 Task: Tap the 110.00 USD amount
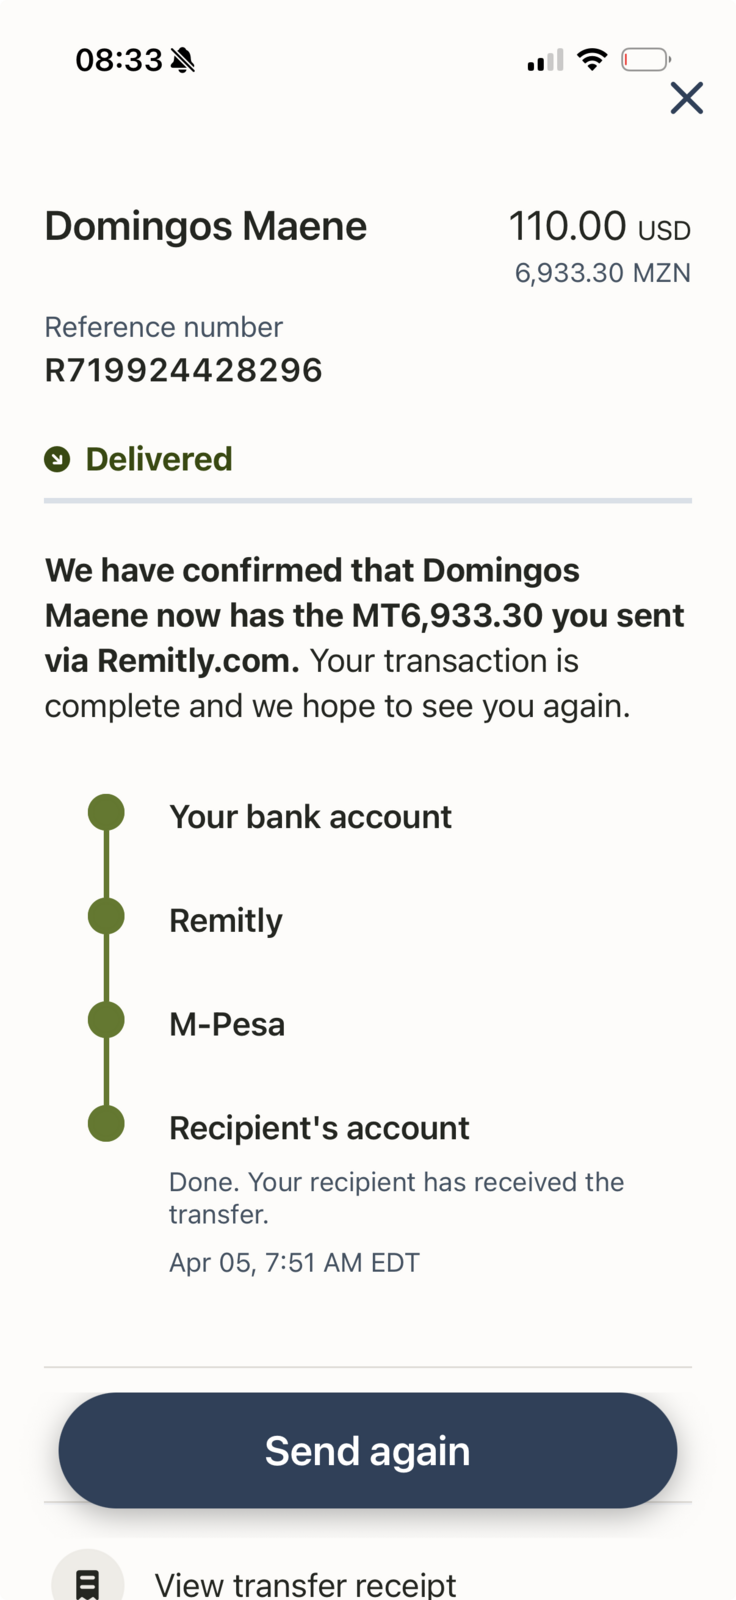(x=598, y=227)
